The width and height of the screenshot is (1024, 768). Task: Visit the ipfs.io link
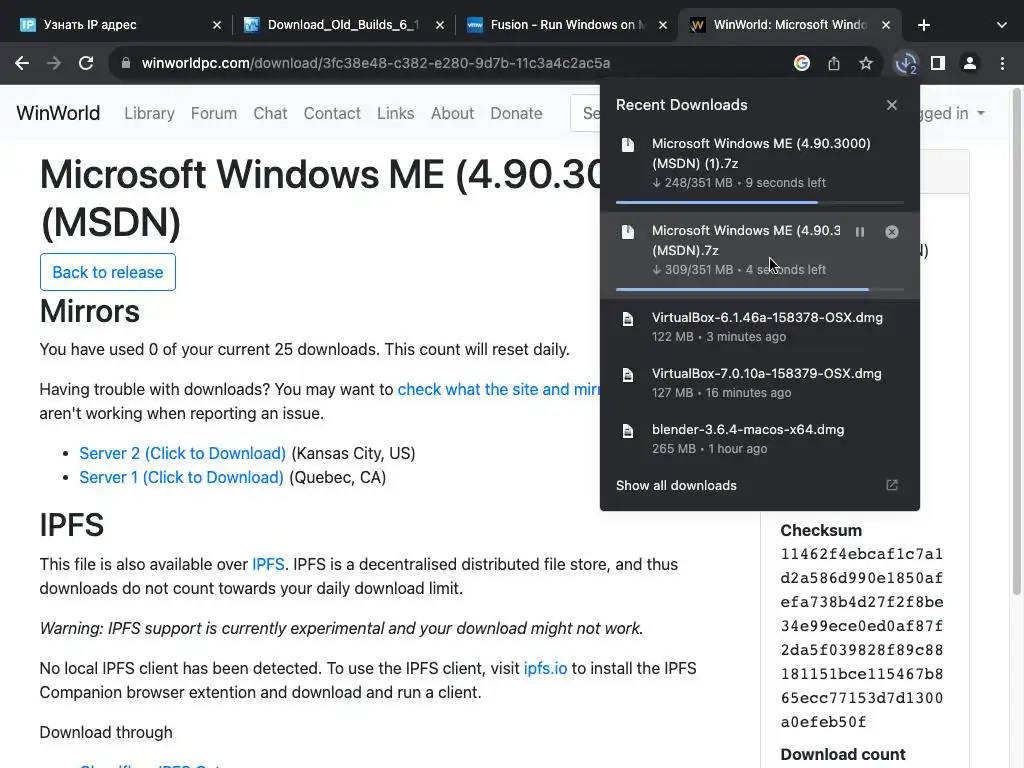(x=545, y=669)
